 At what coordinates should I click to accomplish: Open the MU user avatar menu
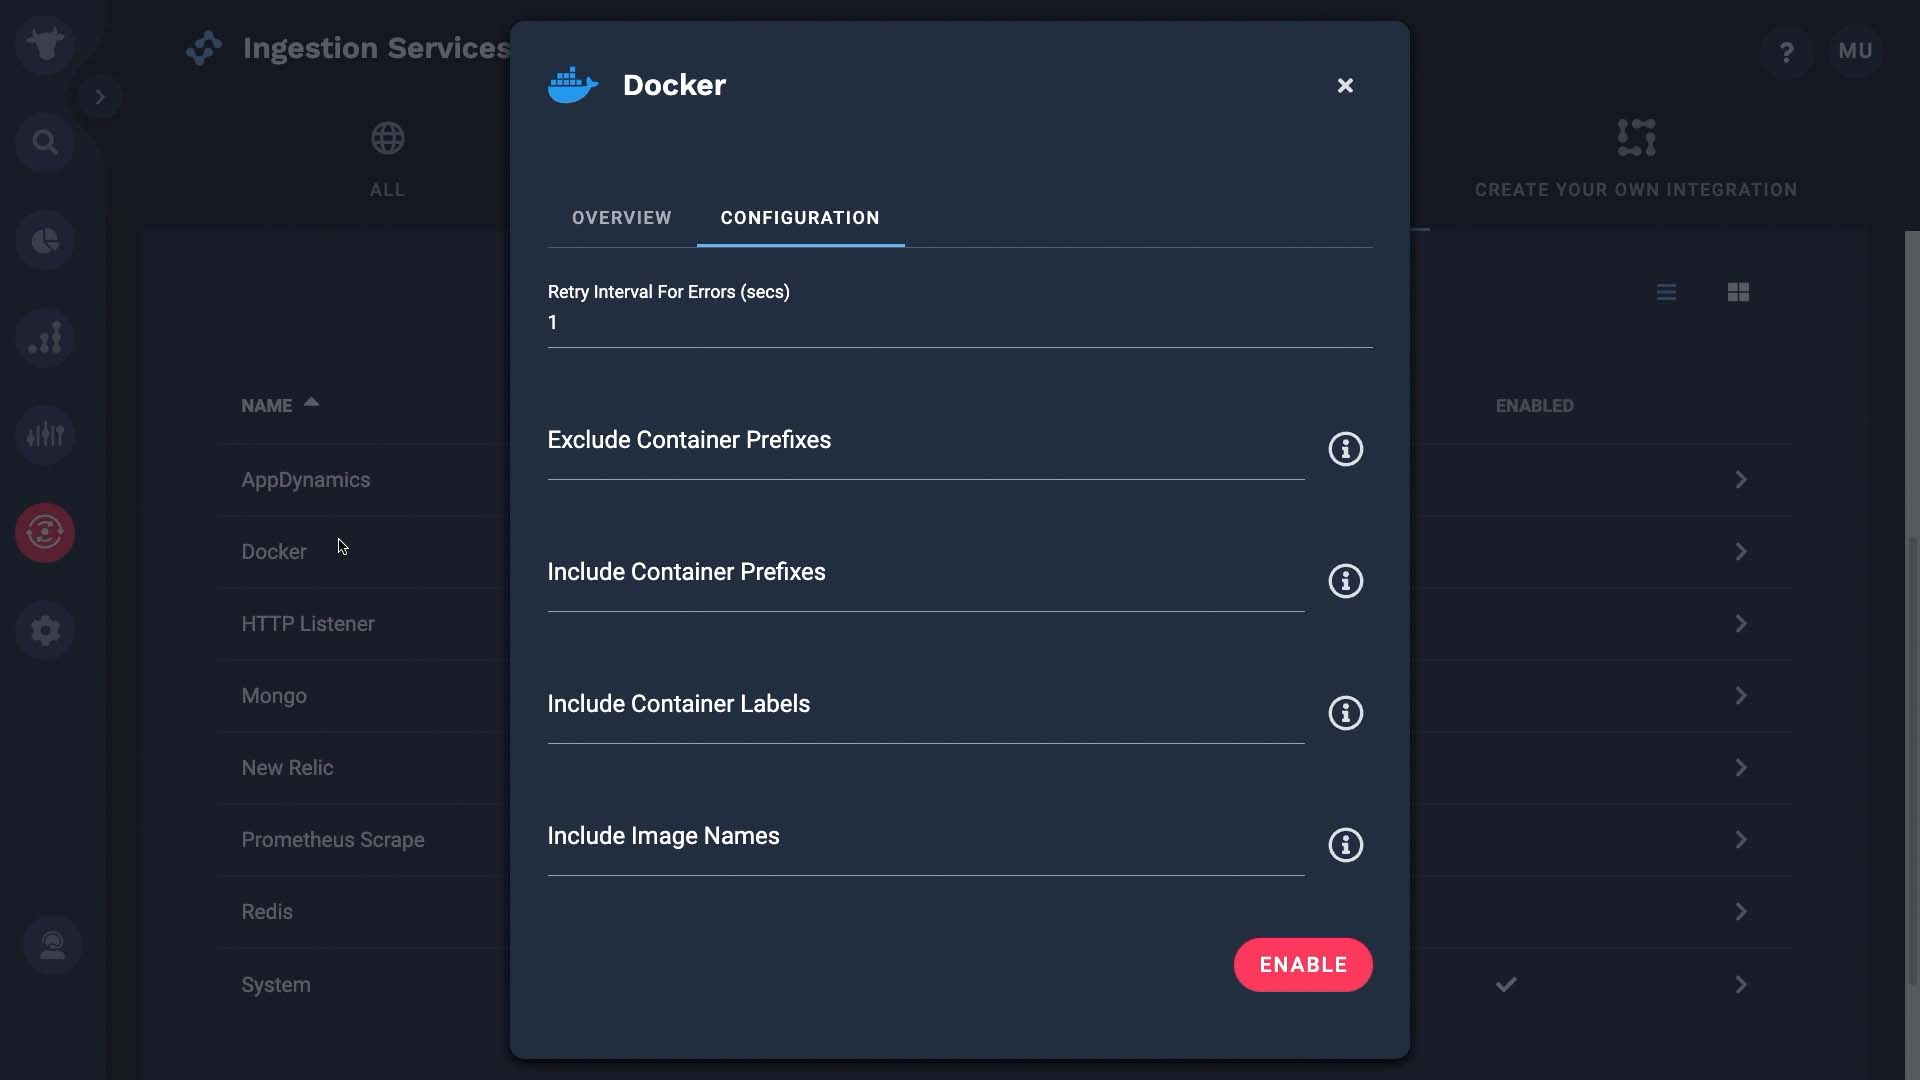[x=1855, y=51]
